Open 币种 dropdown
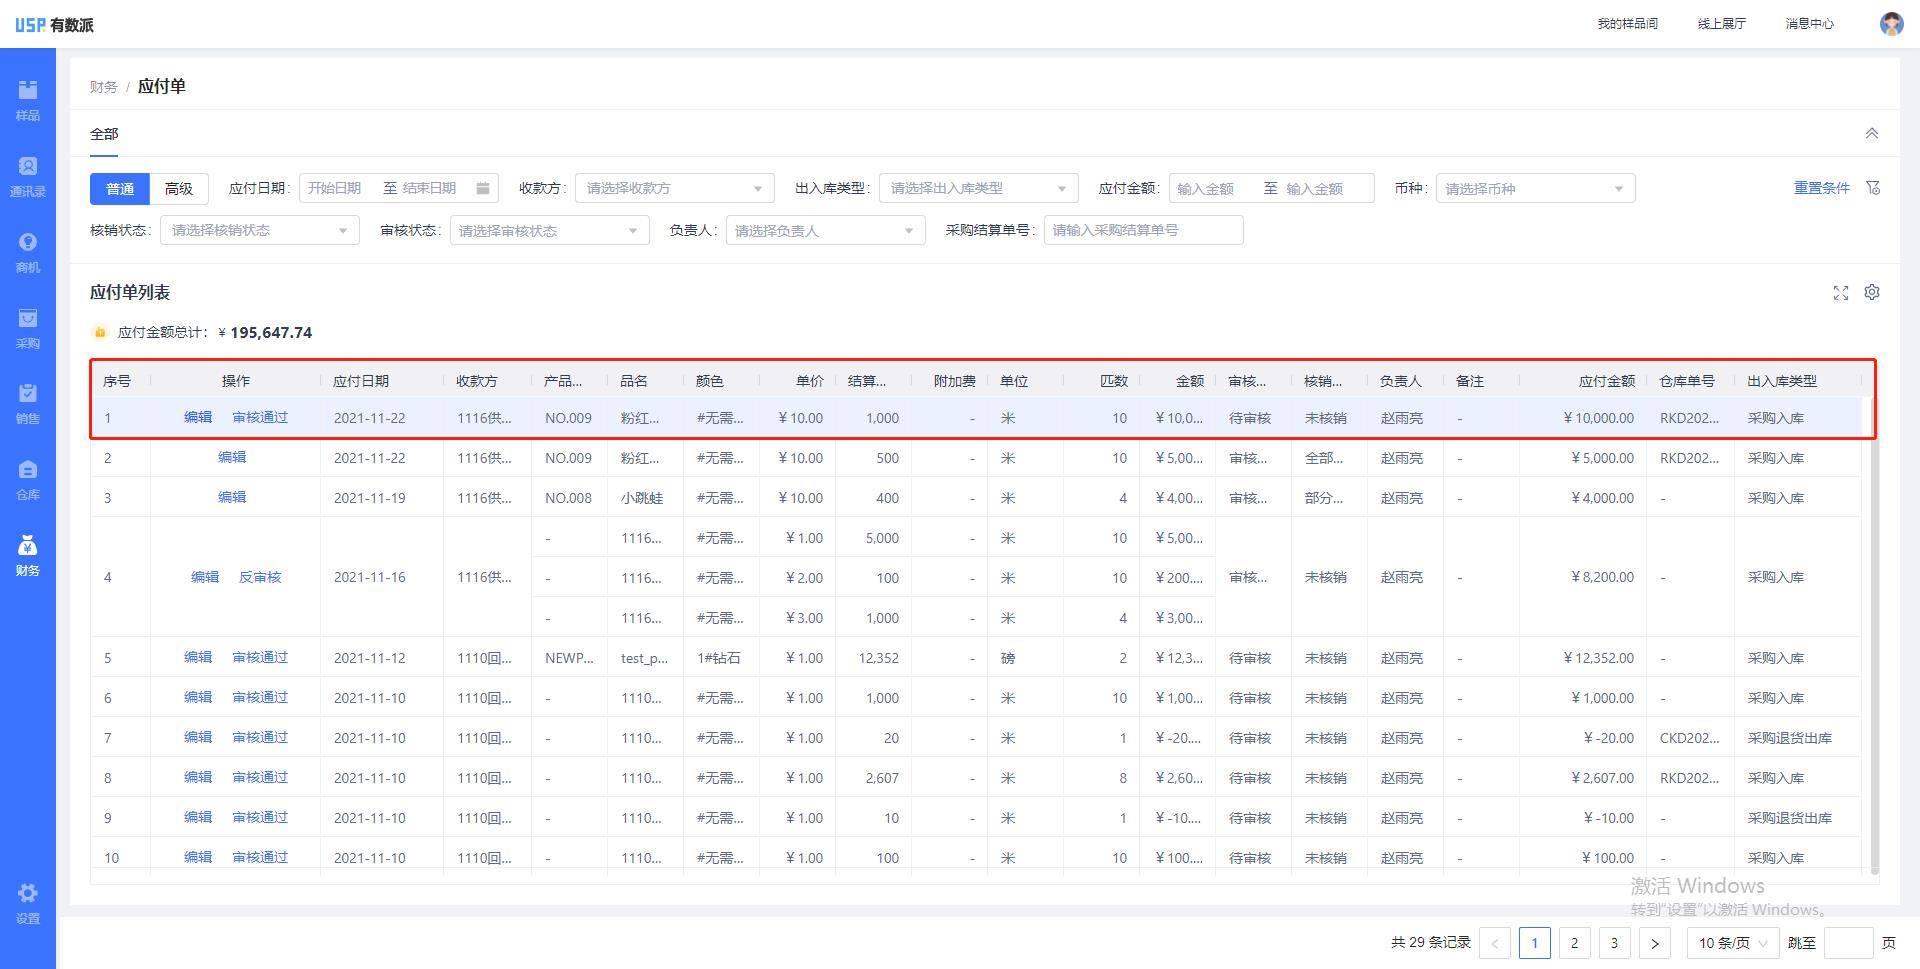This screenshot has width=1920, height=969. click(1536, 188)
